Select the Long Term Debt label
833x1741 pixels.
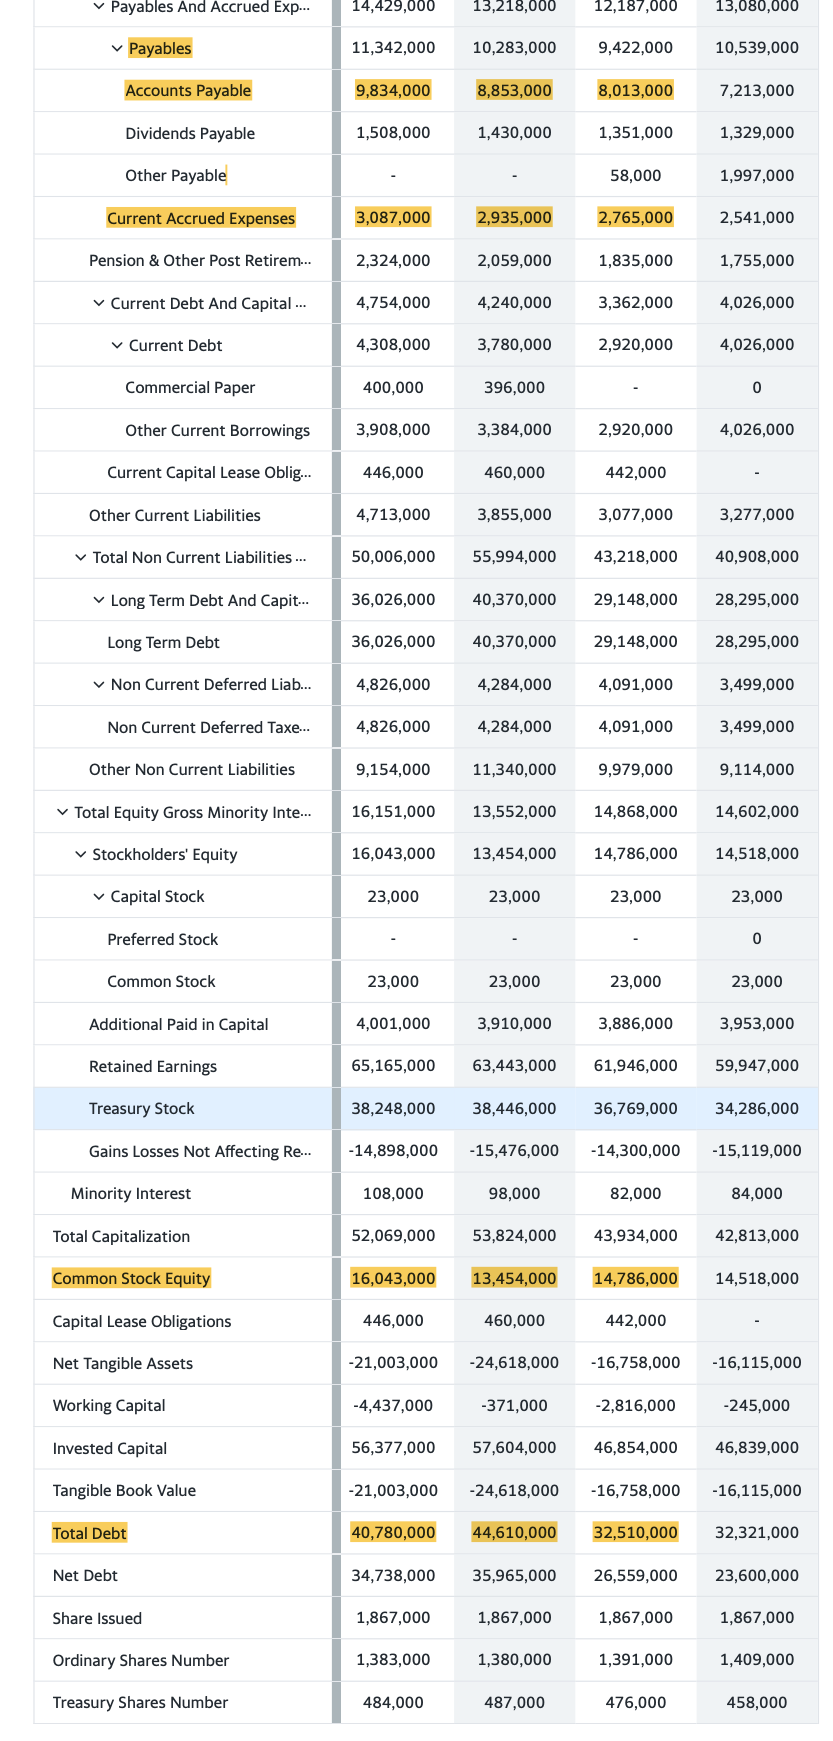click(163, 642)
